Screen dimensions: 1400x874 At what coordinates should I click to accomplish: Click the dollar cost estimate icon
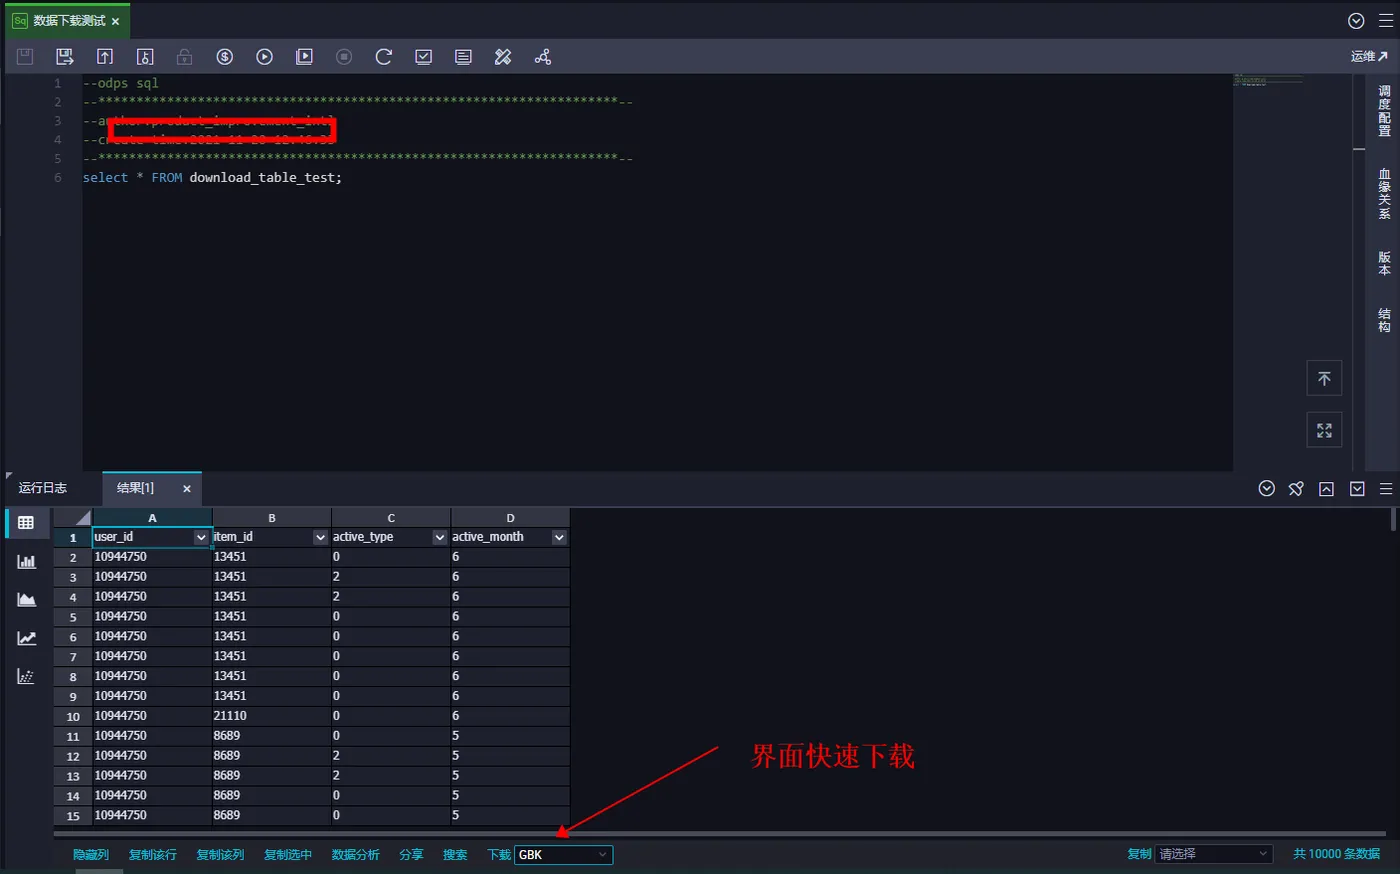click(x=224, y=57)
